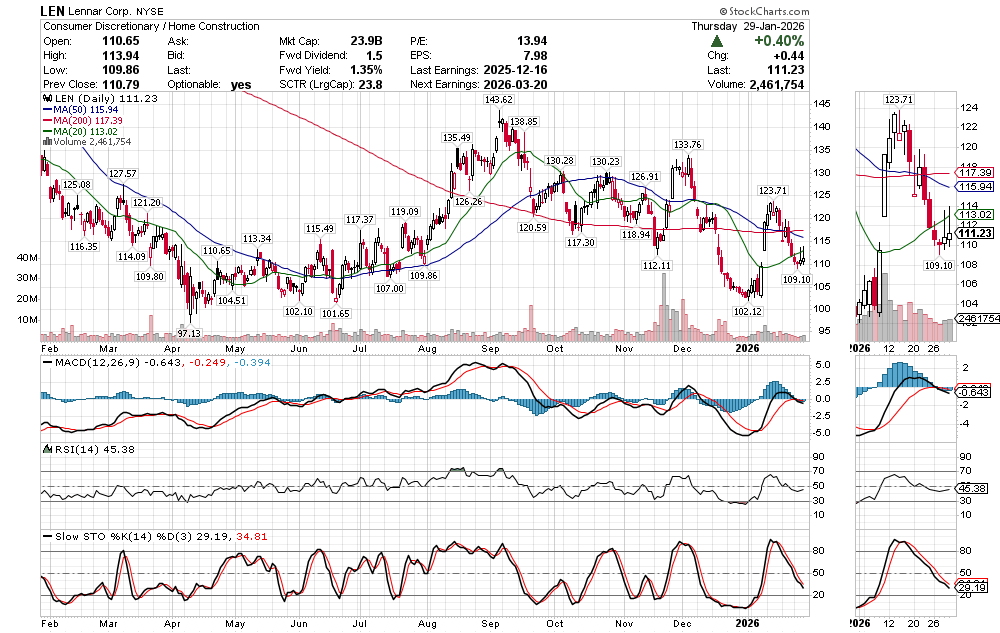This screenshot has width=1000, height=633.
Task: Click the 97.13 April low price label
Action: click(x=190, y=333)
